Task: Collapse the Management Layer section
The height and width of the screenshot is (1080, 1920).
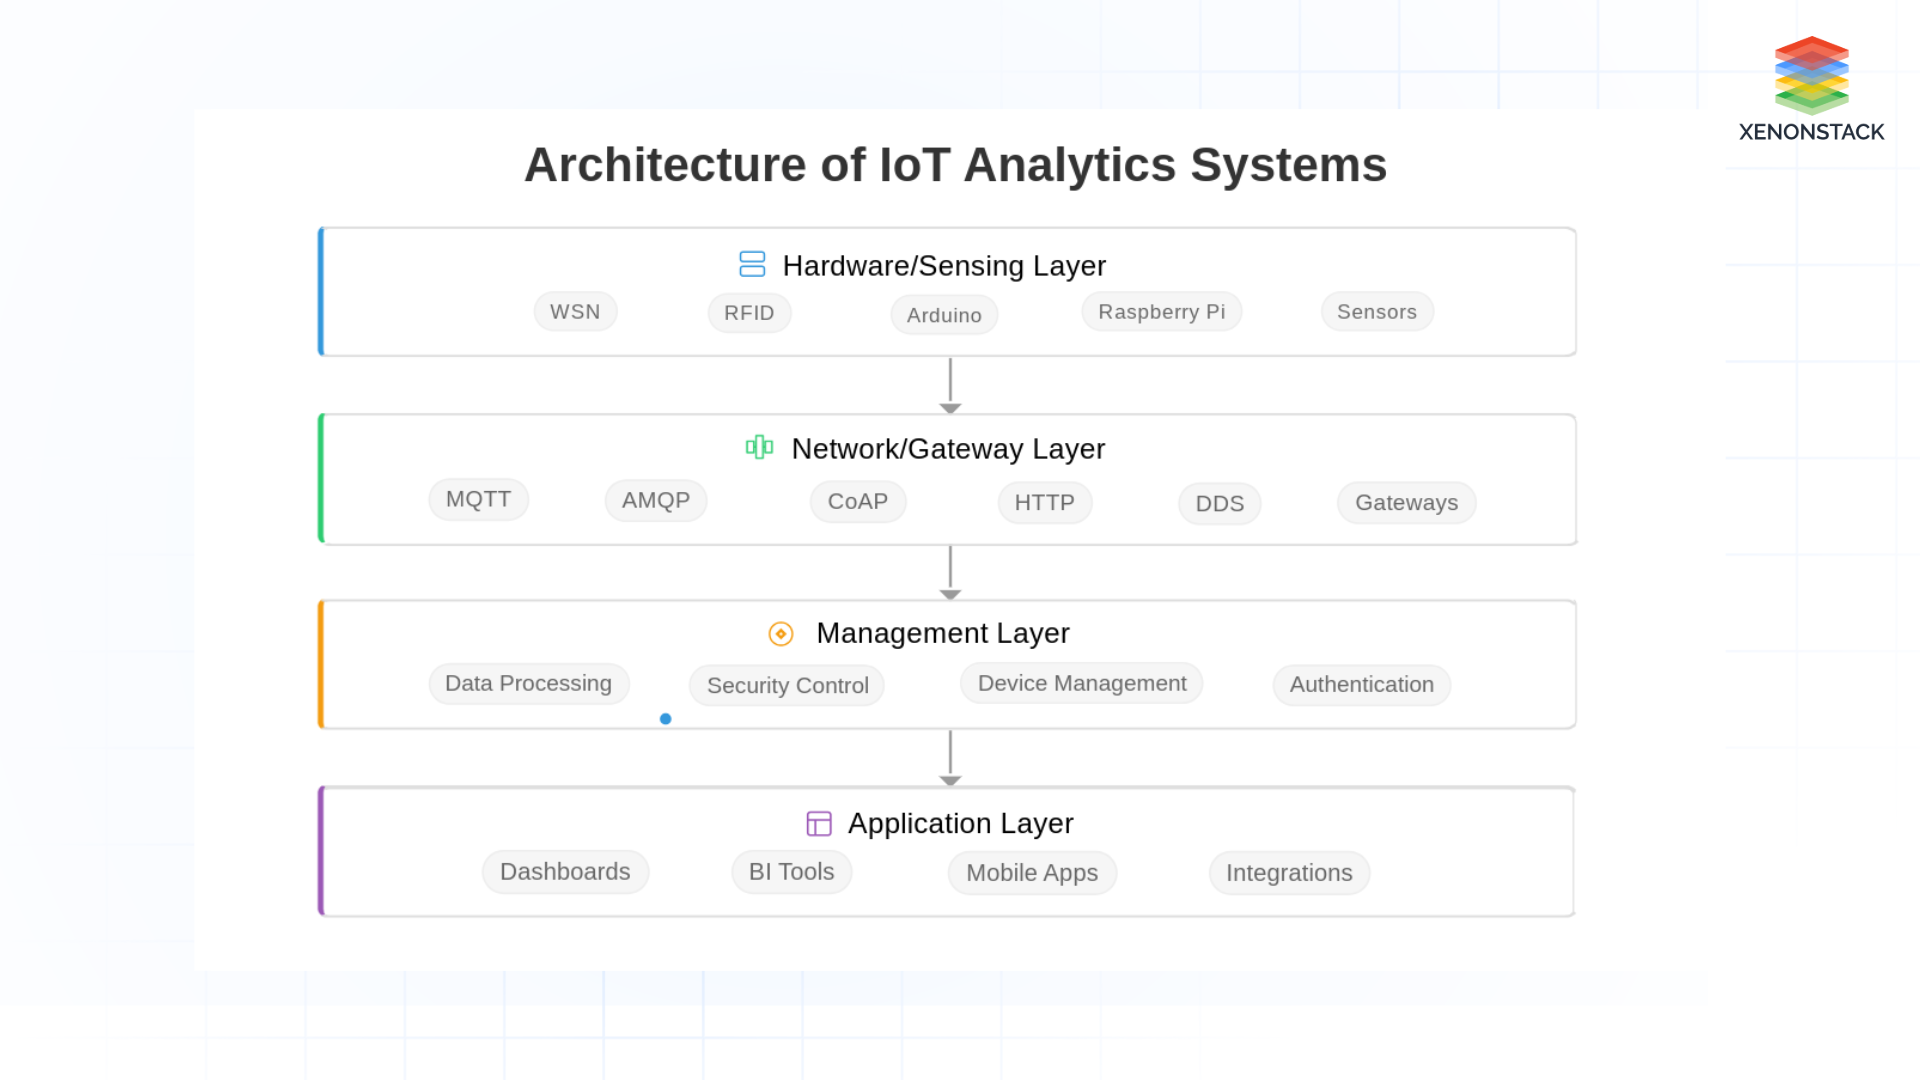Action: tap(942, 633)
